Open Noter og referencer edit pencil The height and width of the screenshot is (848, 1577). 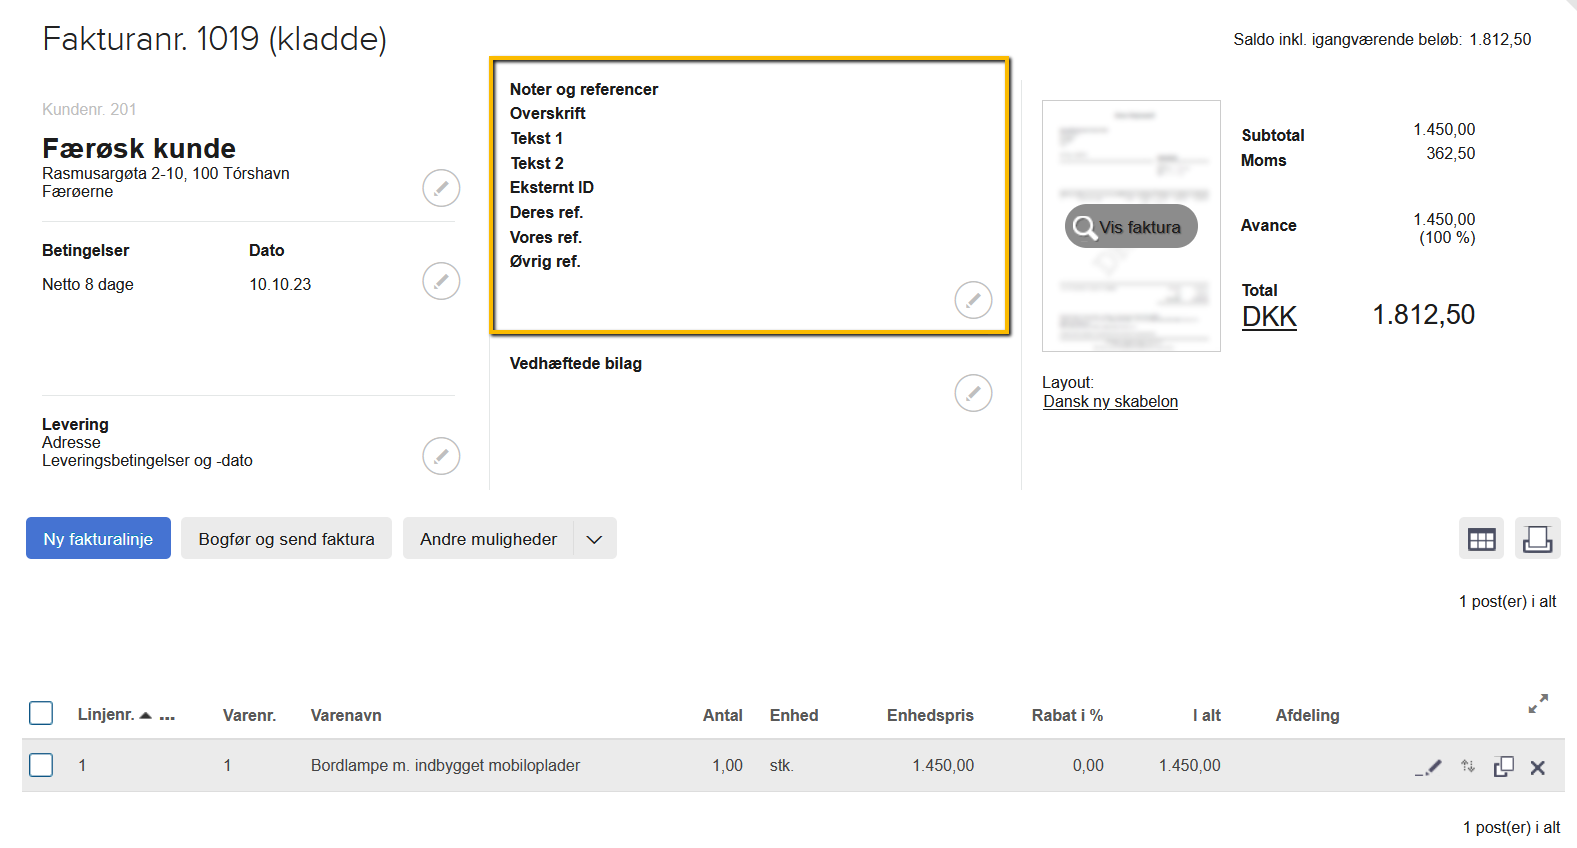tap(973, 300)
